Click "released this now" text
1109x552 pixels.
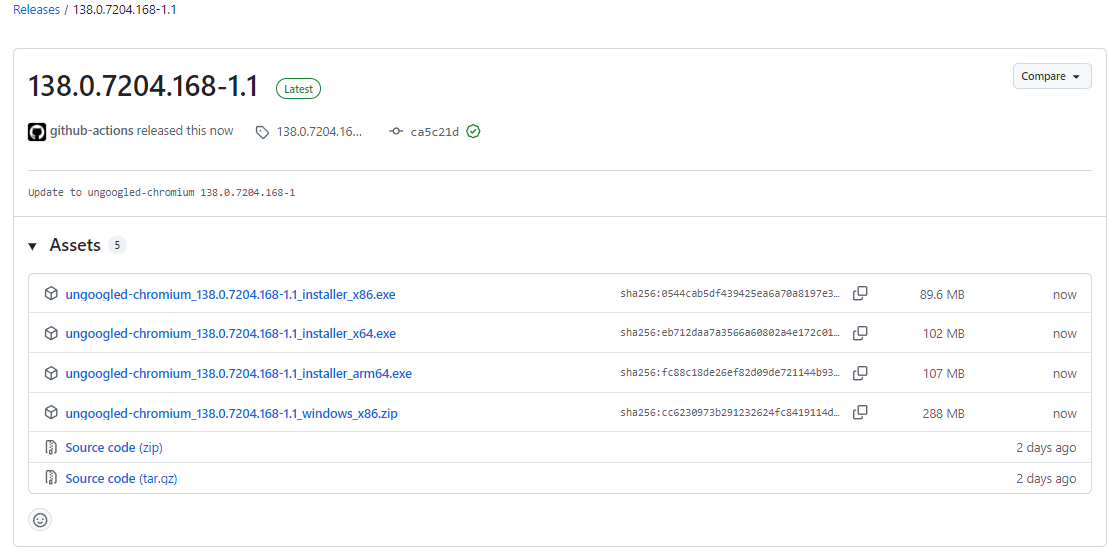click(185, 131)
